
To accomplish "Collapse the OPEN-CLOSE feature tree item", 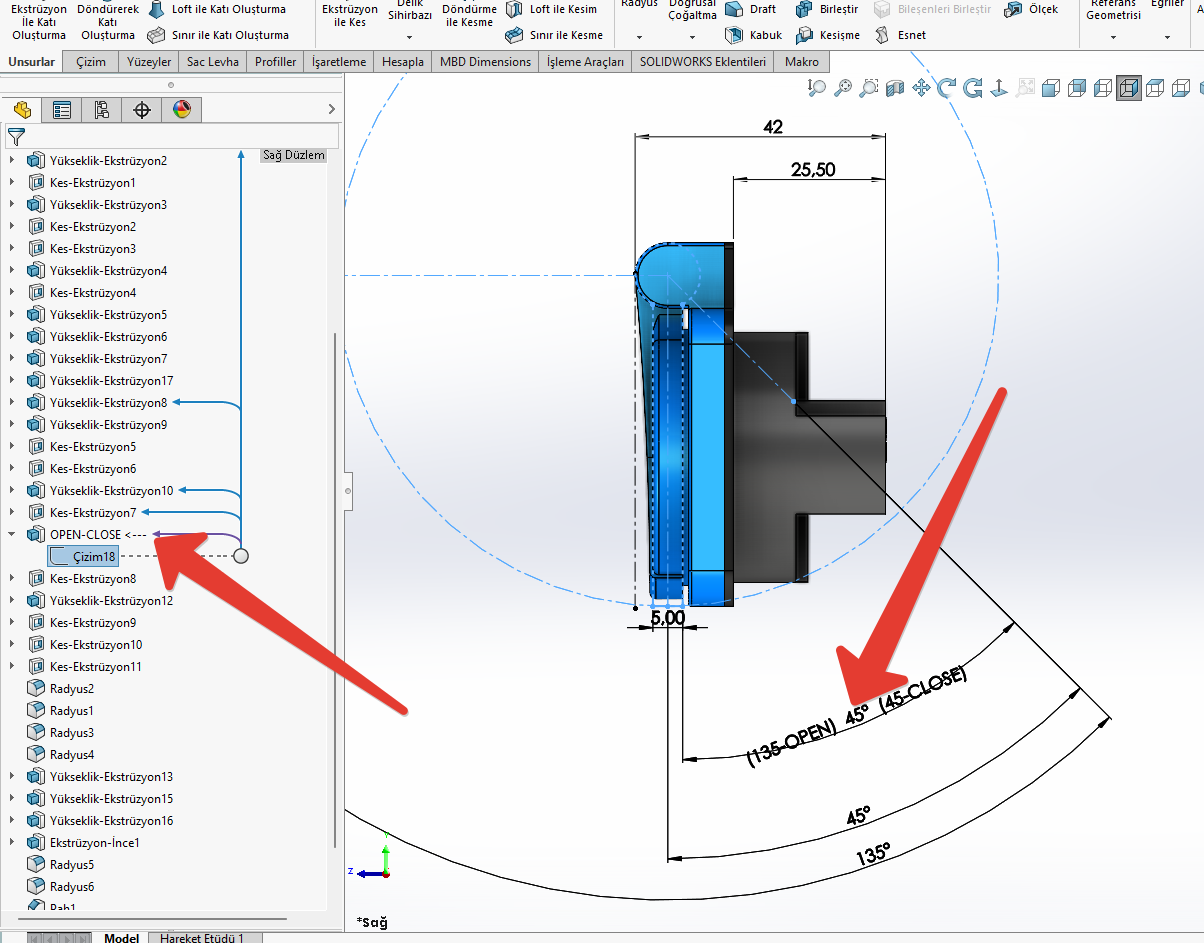I will pyautogui.click(x=12, y=535).
